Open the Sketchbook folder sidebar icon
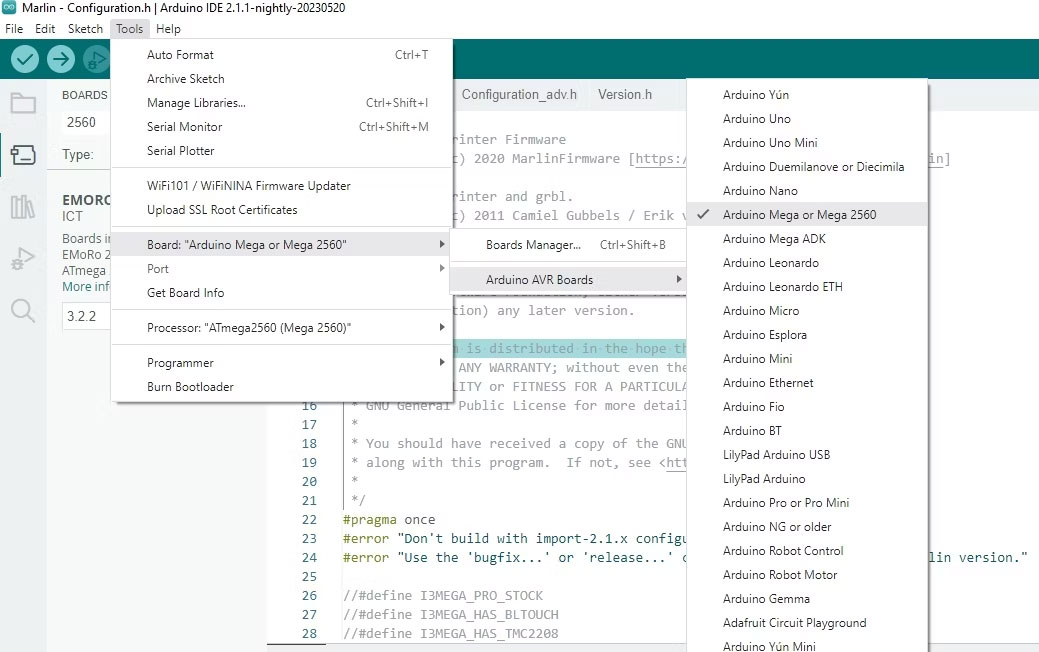Viewport: 1039px width, 652px height. [23, 103]
